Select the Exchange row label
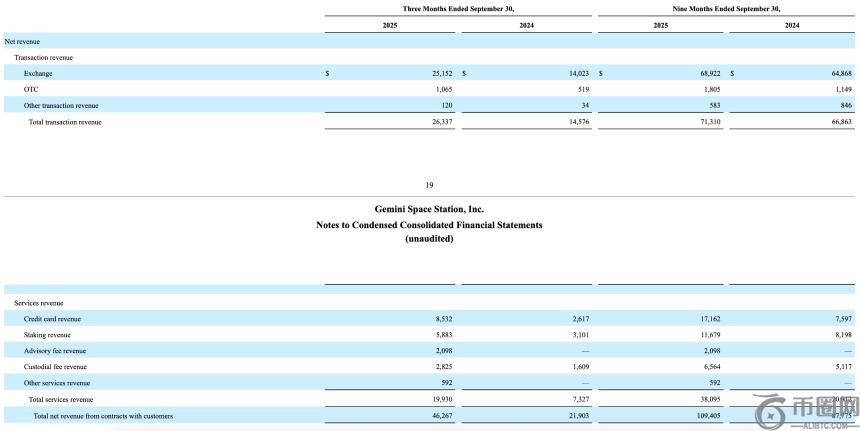The height and width of the screenshot is (431, 860). [38, 73]
